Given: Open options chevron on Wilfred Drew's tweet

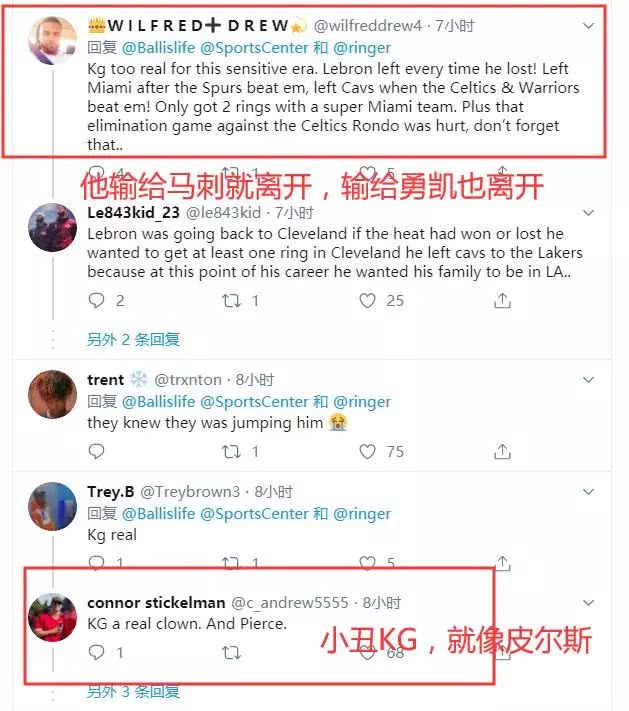Looking at the screenshot, I should [588, 26].
